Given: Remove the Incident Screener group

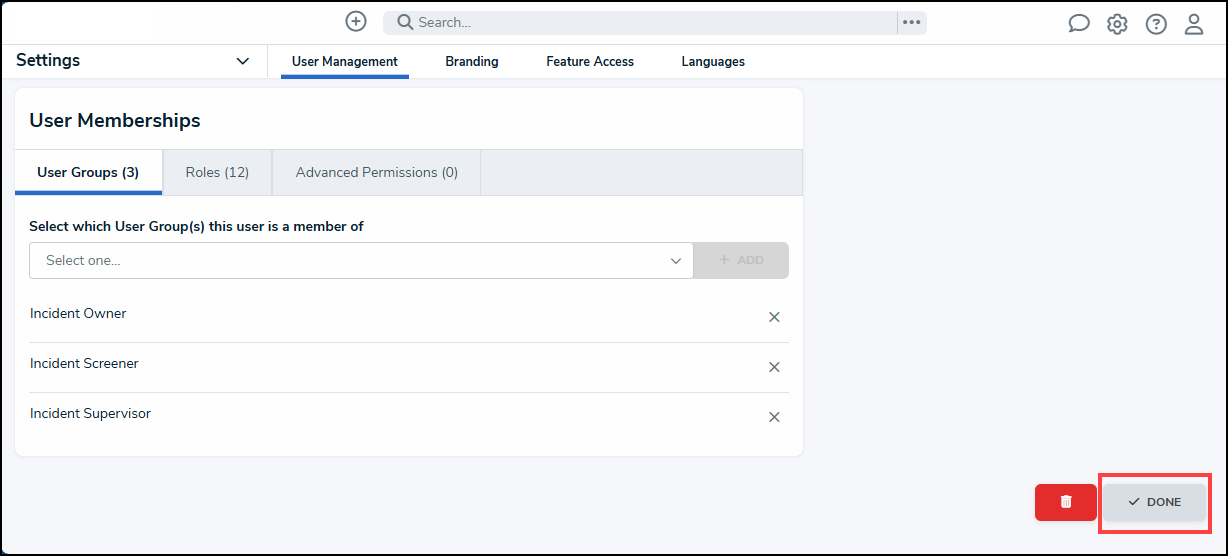Looking at the screenshot, I should [774, 367].
